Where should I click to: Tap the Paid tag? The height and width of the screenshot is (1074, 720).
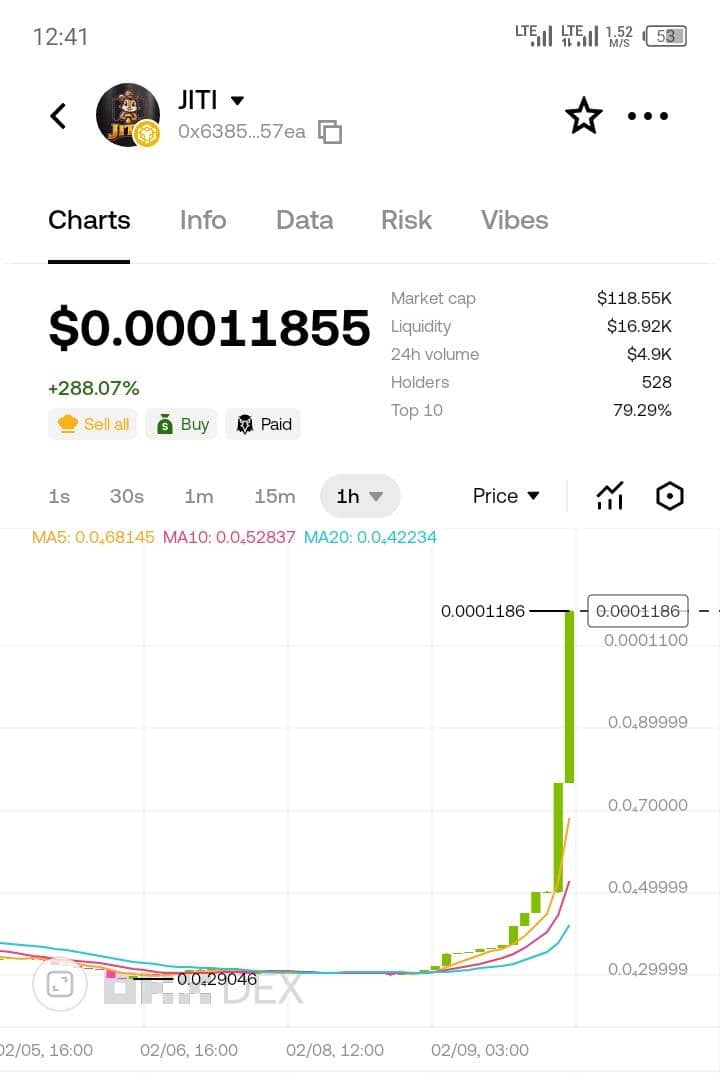263,424
